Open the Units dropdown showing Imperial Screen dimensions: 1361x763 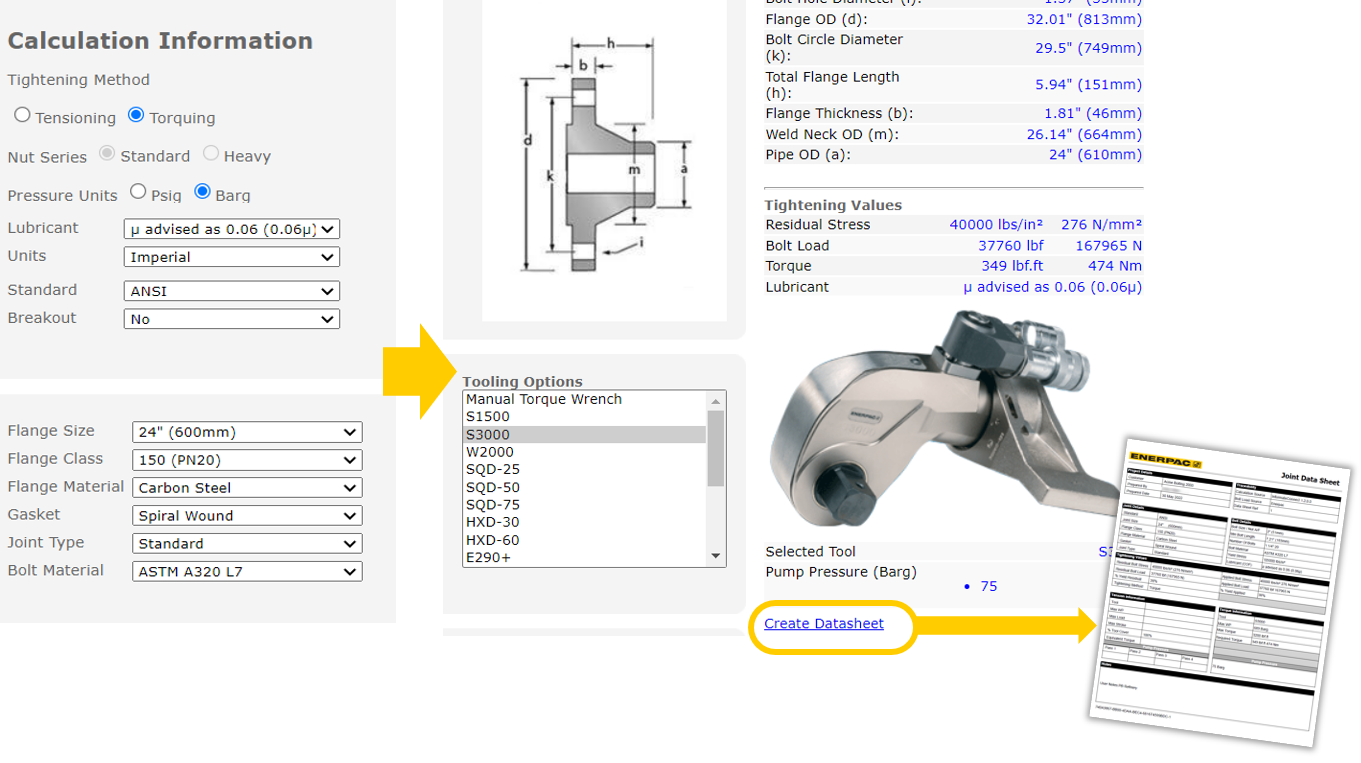coord(231,257)
